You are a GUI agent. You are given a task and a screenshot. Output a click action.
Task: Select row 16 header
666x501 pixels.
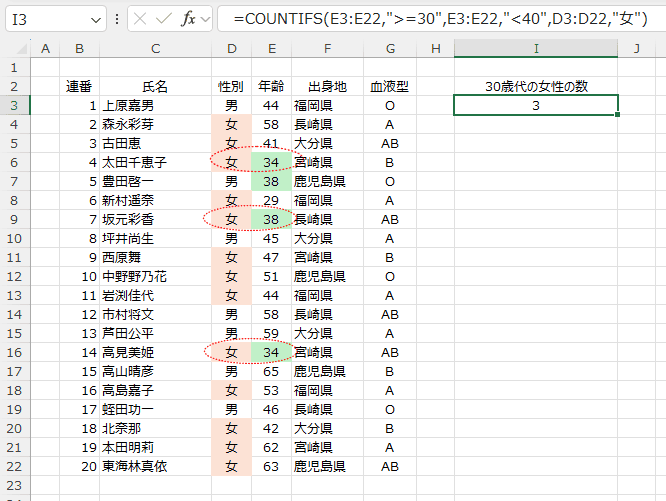(14, 352)
